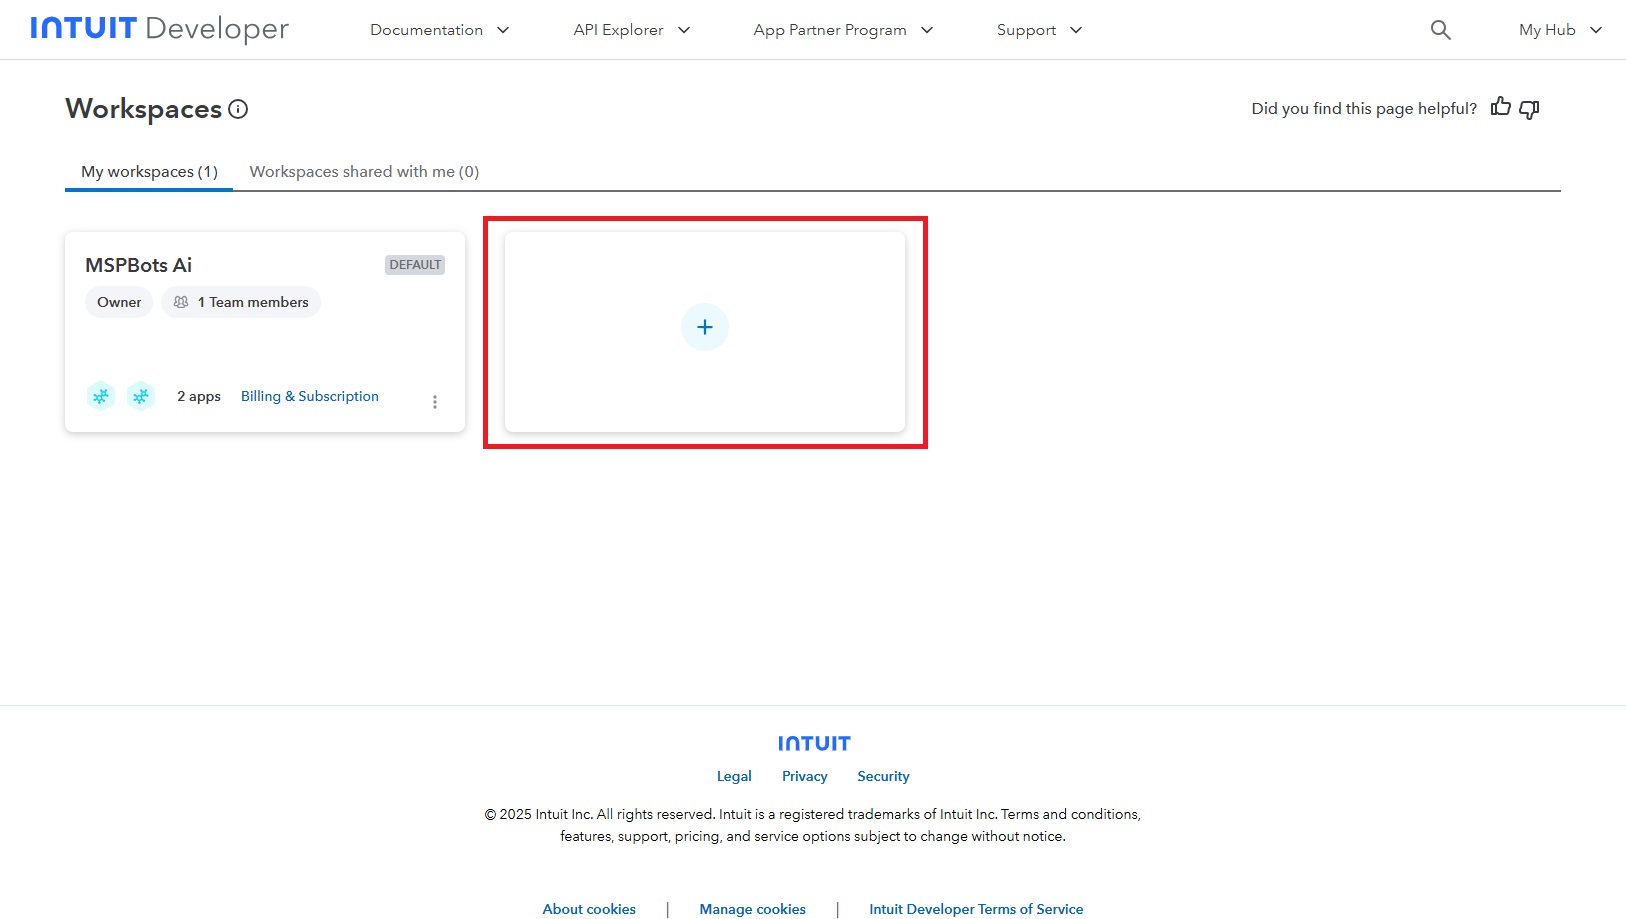
Task: Open the MSPBots Ai workspace card title
Action: pyautogui.click(x=138, y=265)
